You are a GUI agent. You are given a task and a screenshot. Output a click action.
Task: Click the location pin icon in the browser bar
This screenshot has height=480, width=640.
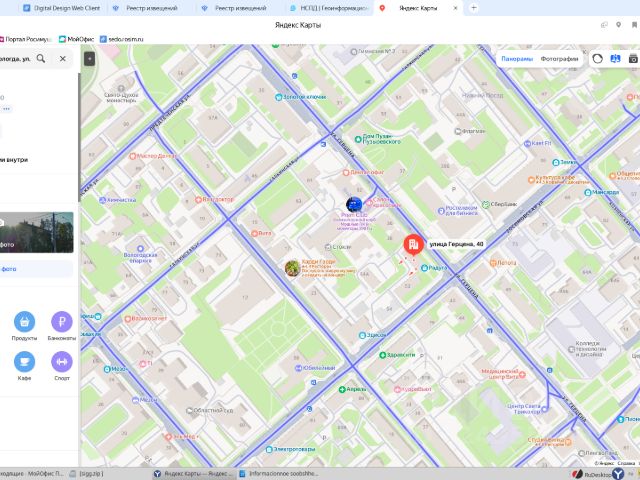click(x=619, y=25)
